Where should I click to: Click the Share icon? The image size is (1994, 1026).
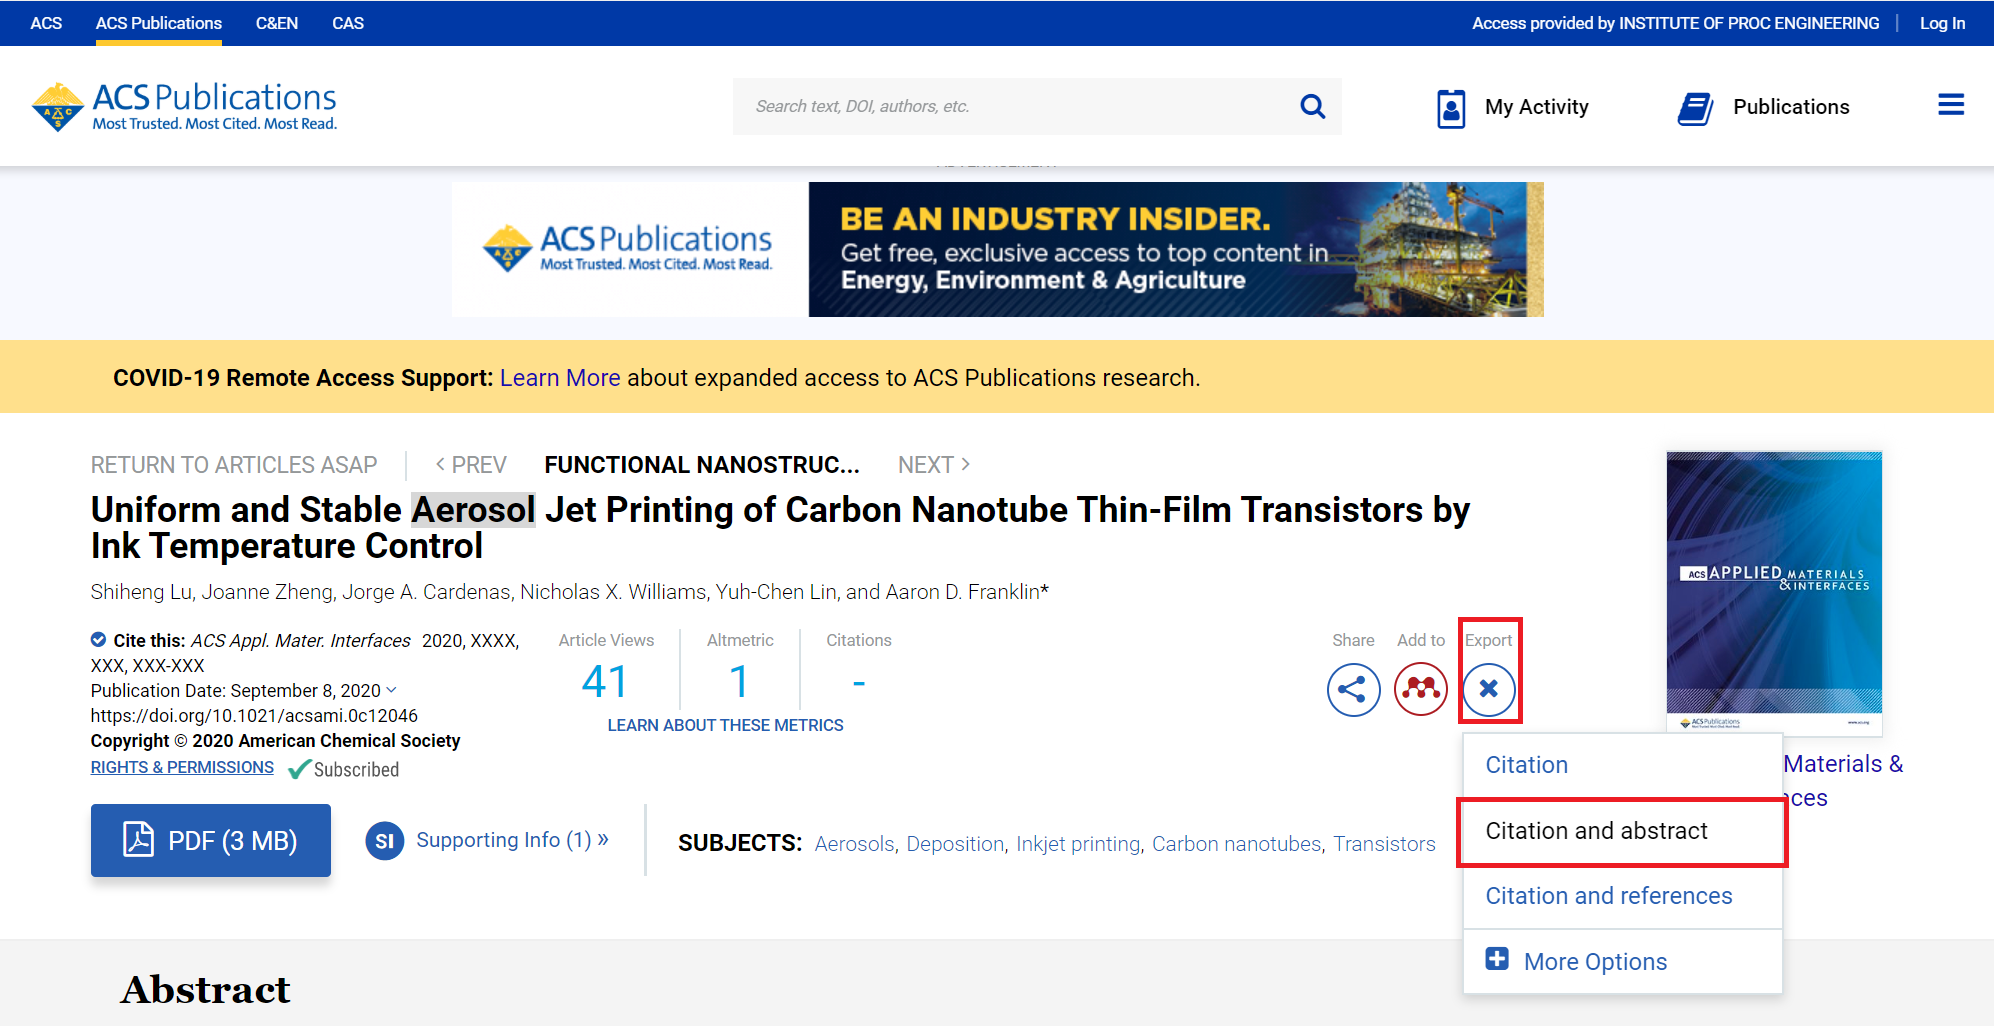point(1353,689)
